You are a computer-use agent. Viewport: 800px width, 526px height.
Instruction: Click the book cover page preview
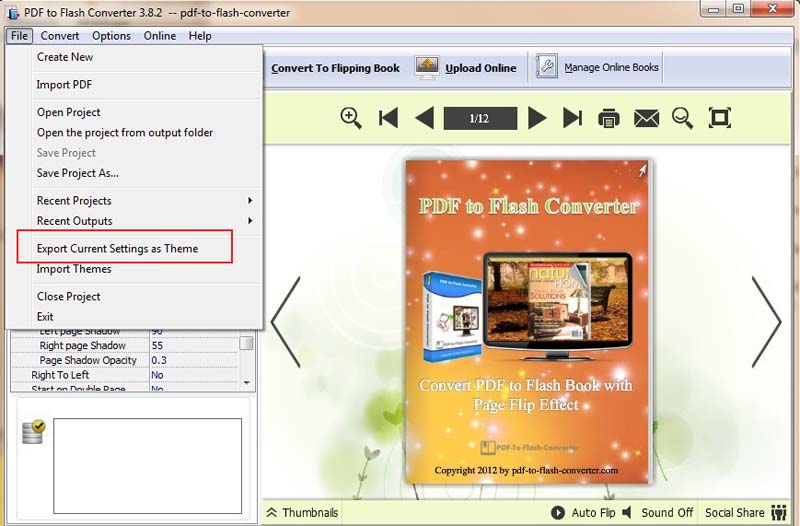(528, 322)
